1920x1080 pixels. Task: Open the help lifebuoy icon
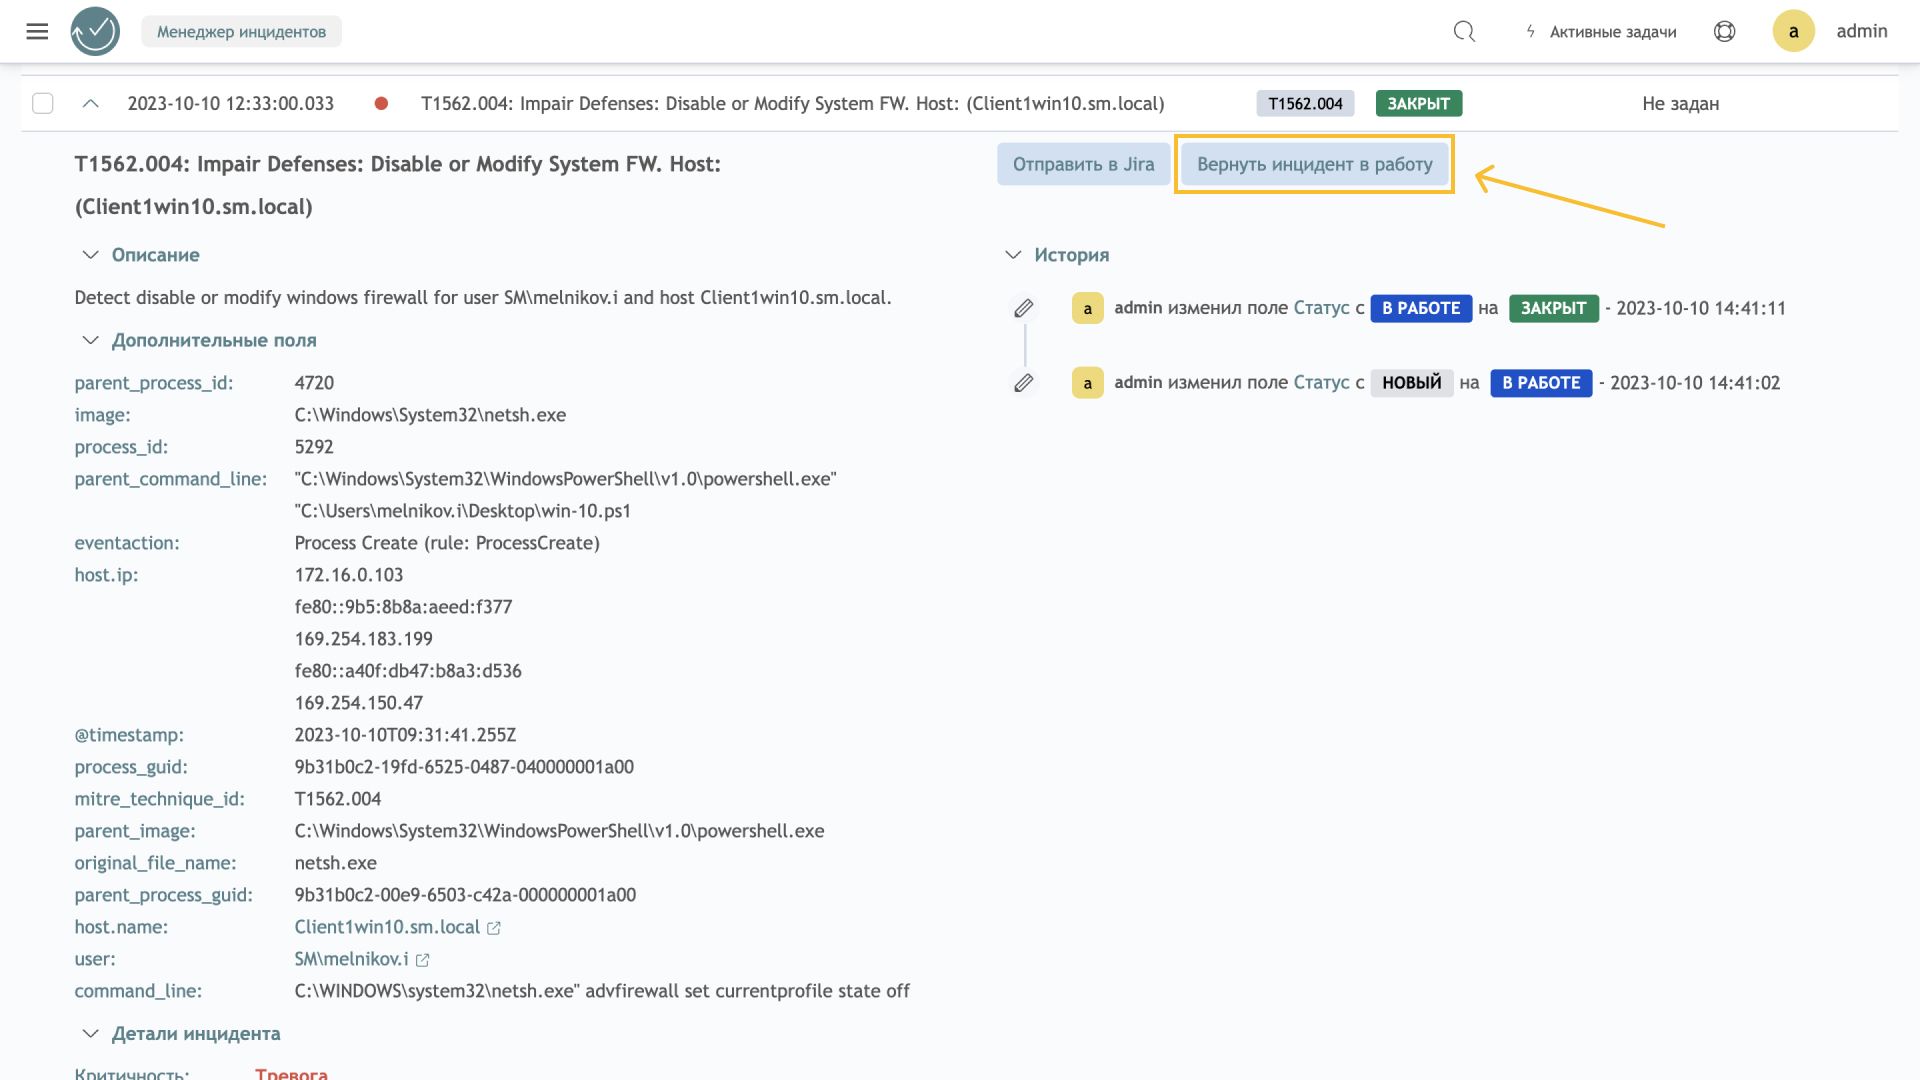pos(1724,31)
